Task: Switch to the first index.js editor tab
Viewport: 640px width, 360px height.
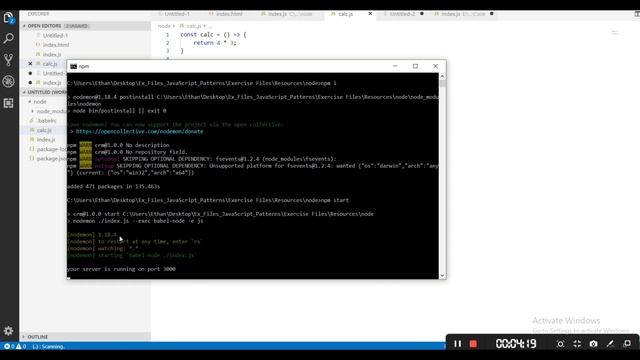Action: 287,14
